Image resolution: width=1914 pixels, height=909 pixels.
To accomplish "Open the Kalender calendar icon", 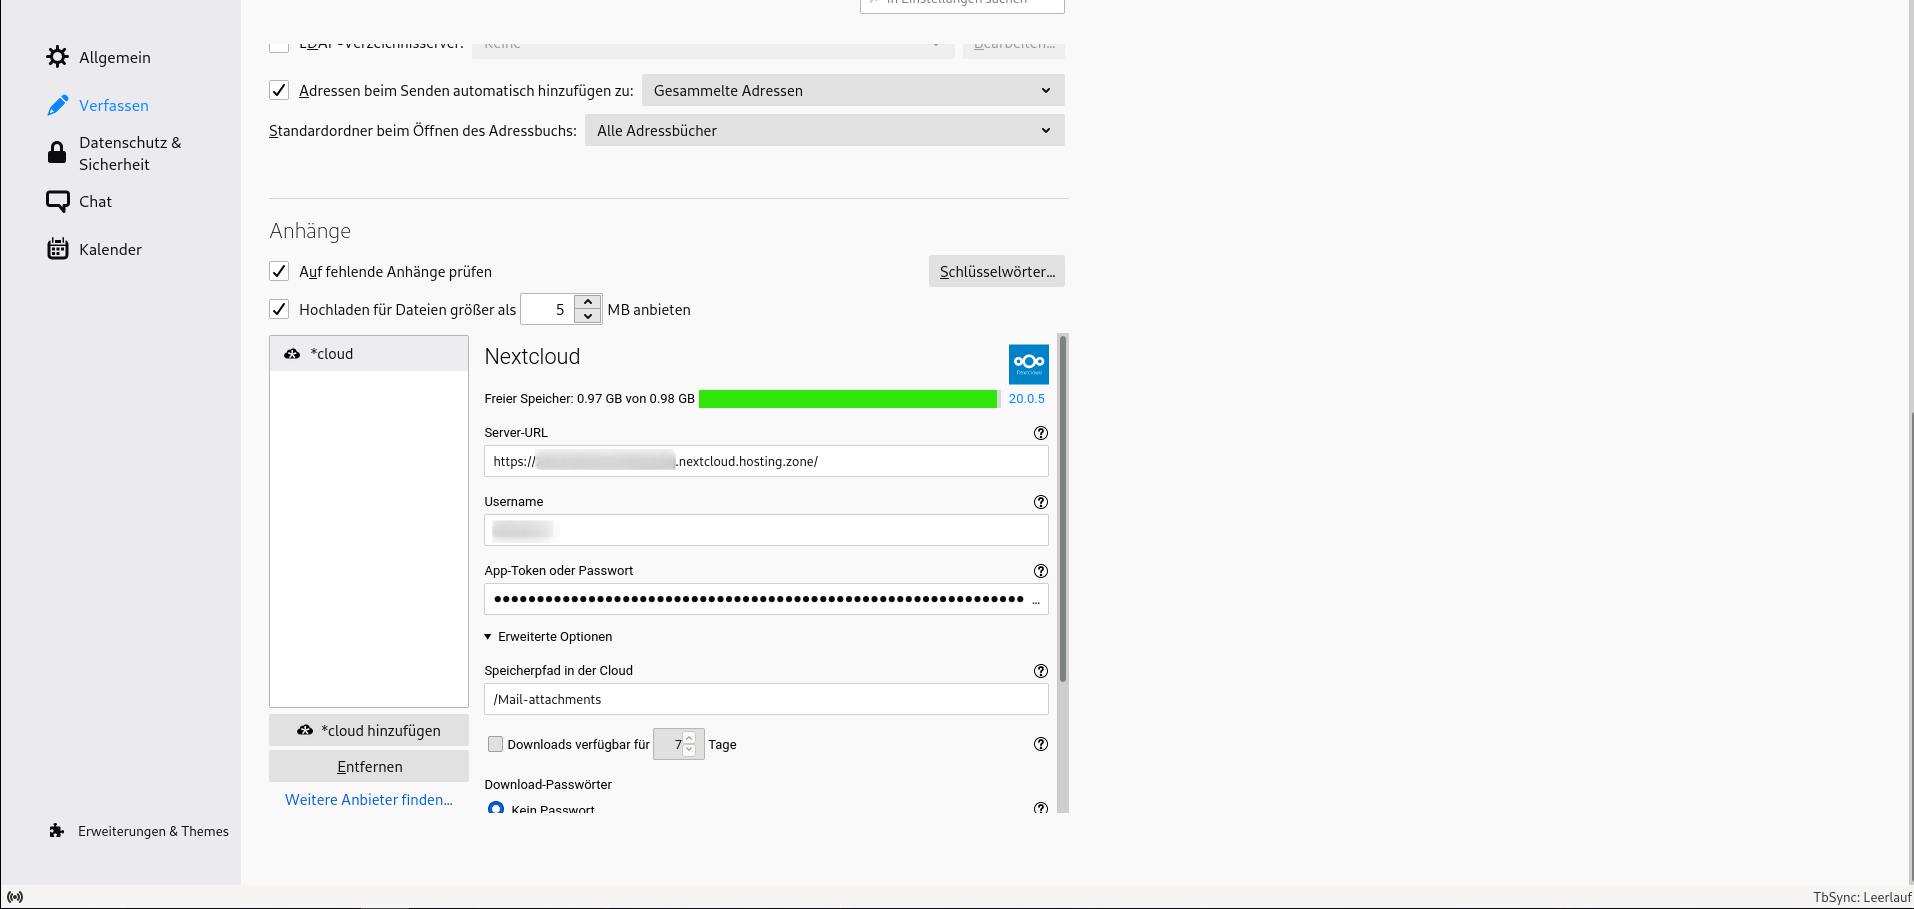I will pos(58,249).
